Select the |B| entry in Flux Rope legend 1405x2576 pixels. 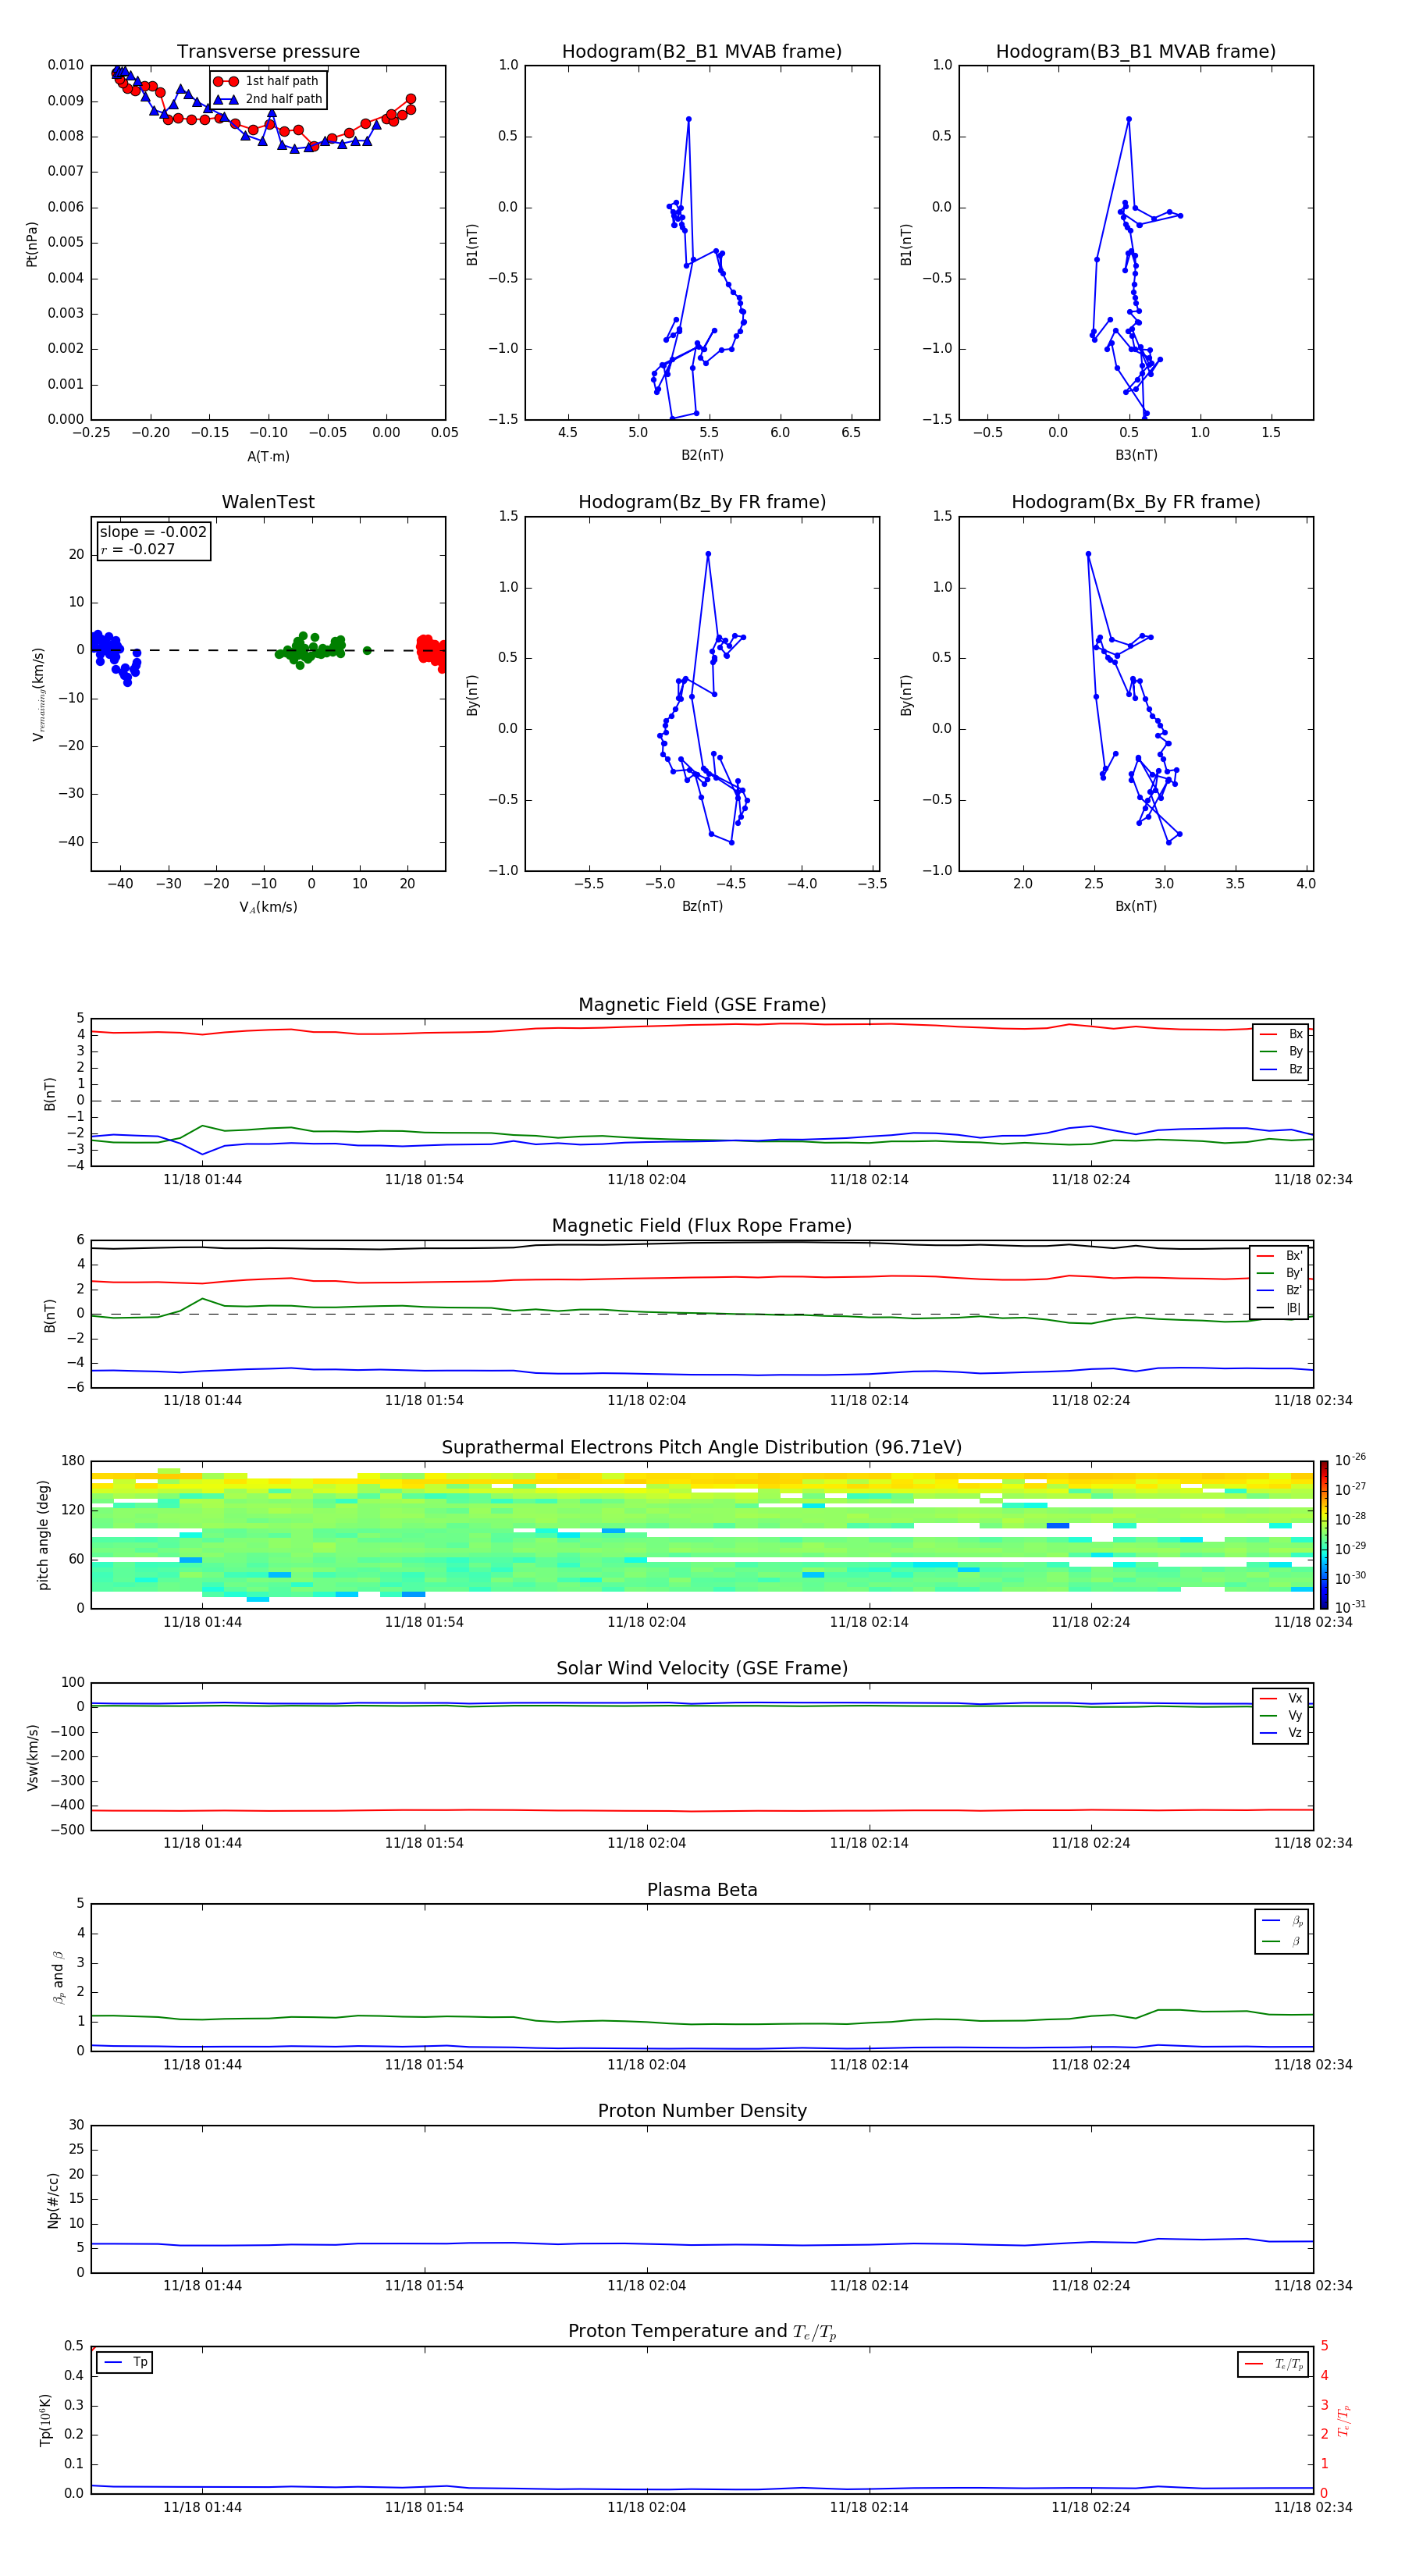1279,1308
